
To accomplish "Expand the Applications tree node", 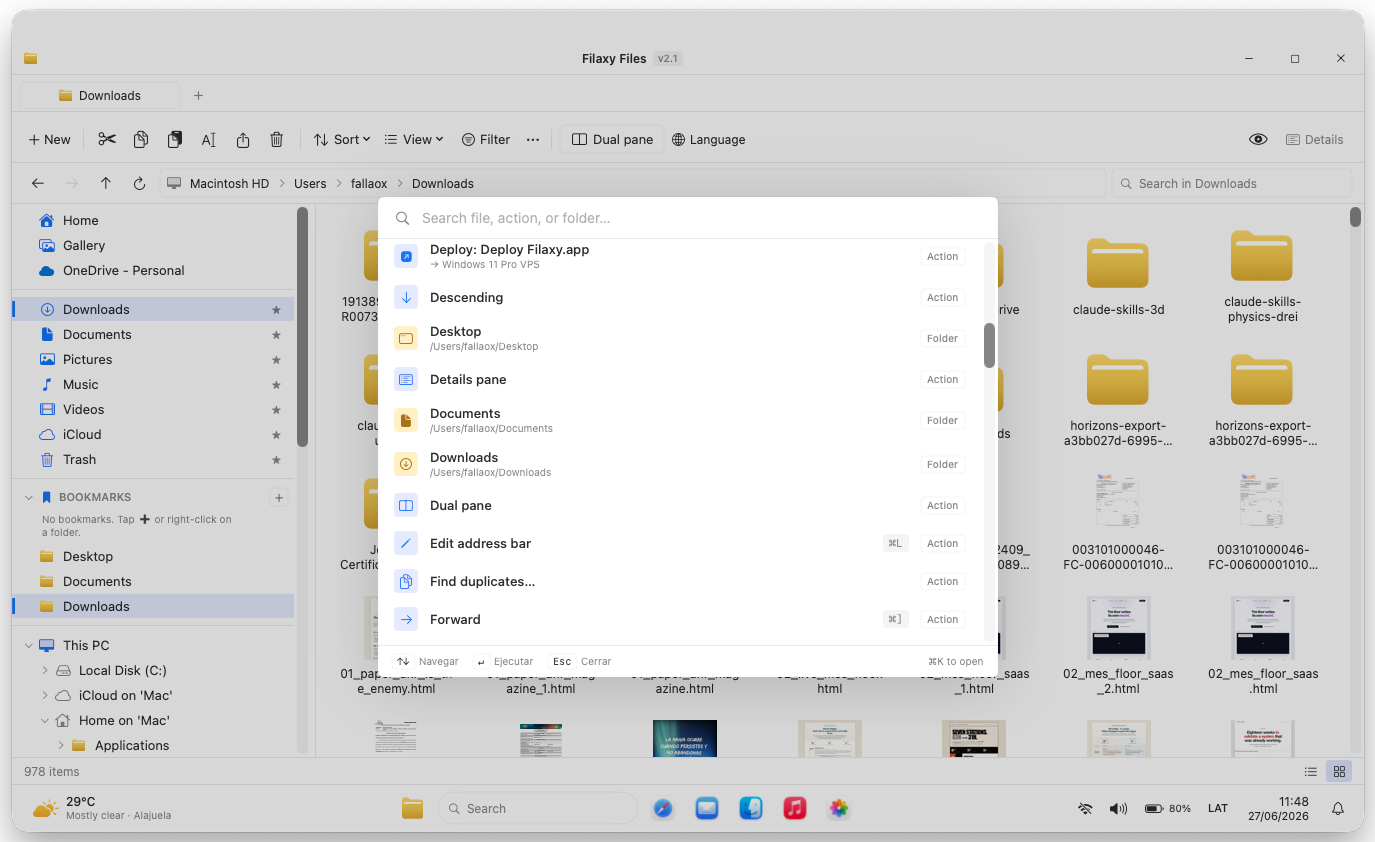I will (61, 745).
